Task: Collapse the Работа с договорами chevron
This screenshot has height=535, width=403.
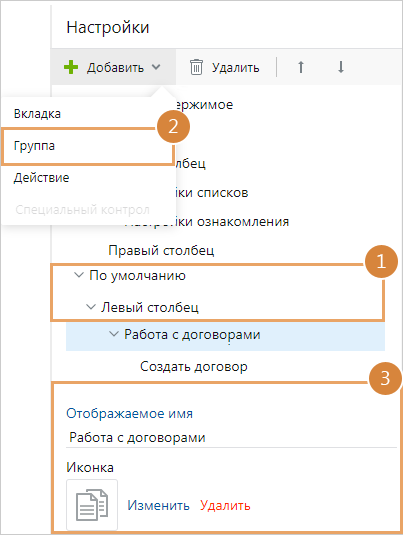Action: pos(114,334)
